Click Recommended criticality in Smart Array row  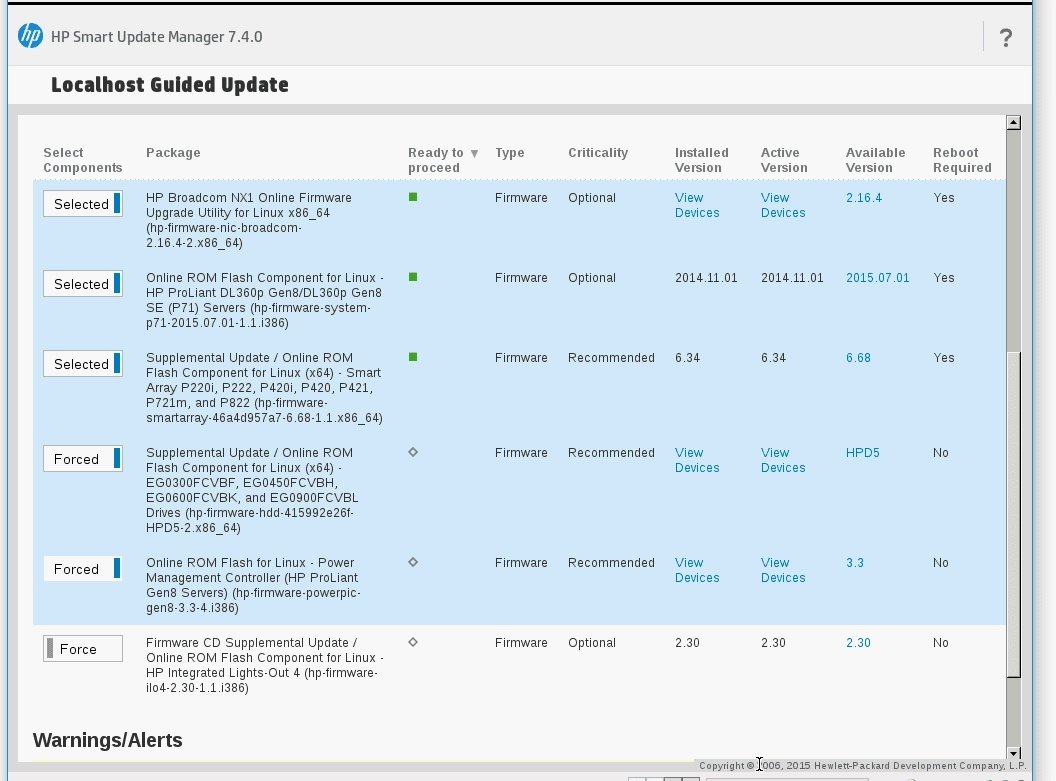[x=611, y=358]
